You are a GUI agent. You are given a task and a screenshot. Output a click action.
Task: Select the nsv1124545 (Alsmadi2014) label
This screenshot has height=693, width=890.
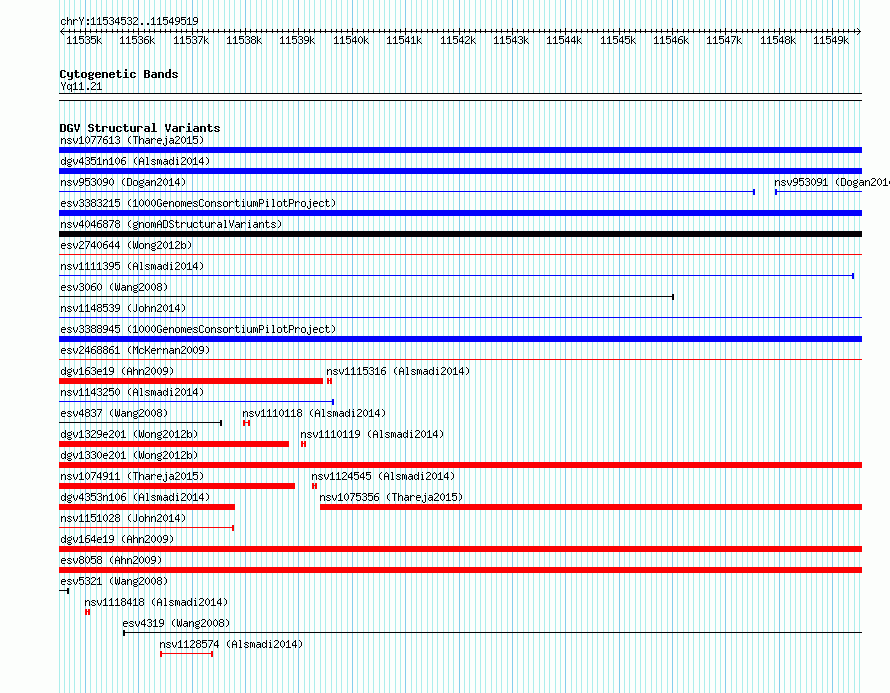pos(383,476)
